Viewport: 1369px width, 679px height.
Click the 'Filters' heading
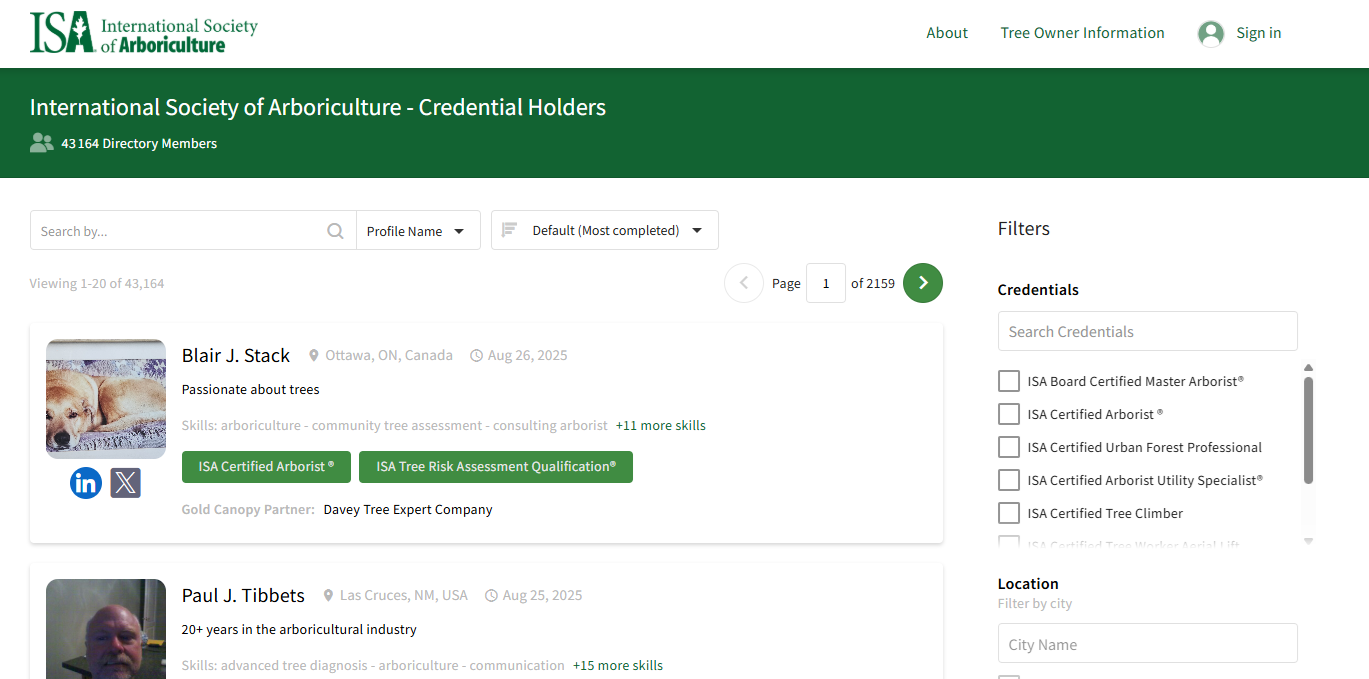[1024, 228]
